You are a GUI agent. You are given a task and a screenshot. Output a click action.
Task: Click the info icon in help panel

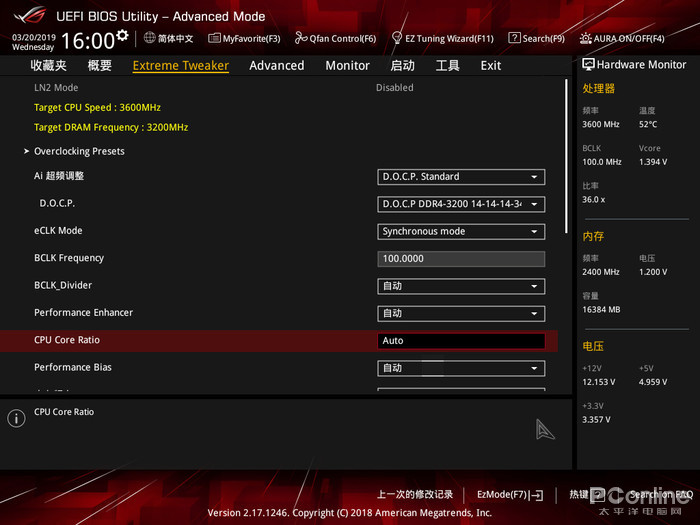[x=17, y=418]
